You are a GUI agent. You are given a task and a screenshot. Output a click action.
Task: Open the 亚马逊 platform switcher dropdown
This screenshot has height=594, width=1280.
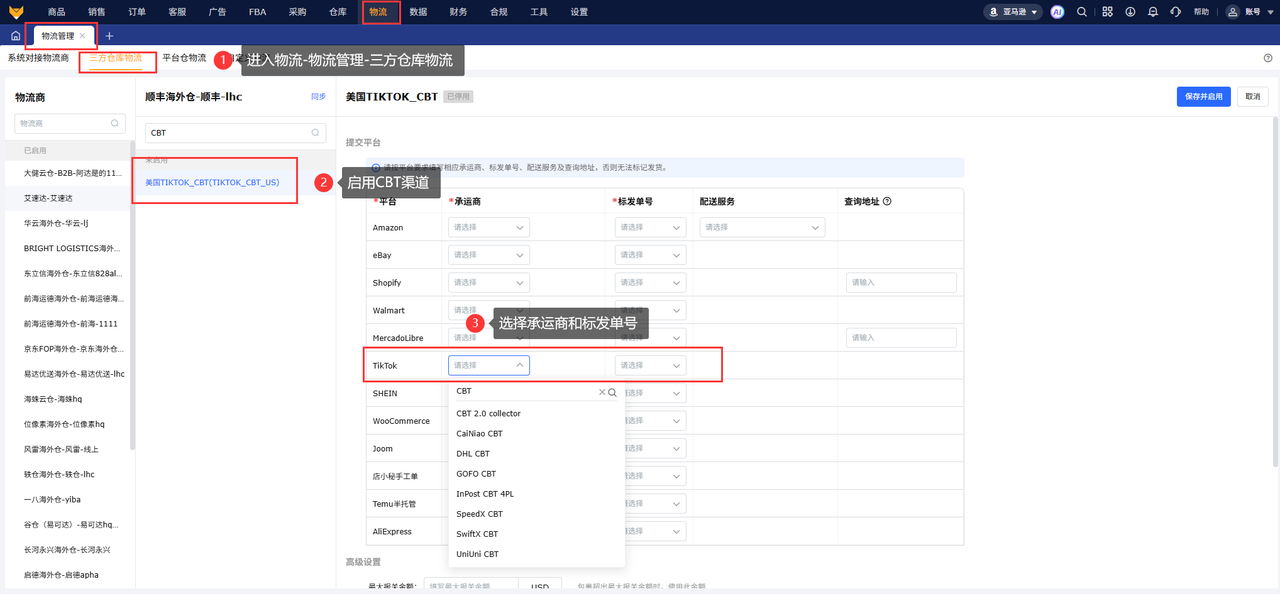[1012, 12]
